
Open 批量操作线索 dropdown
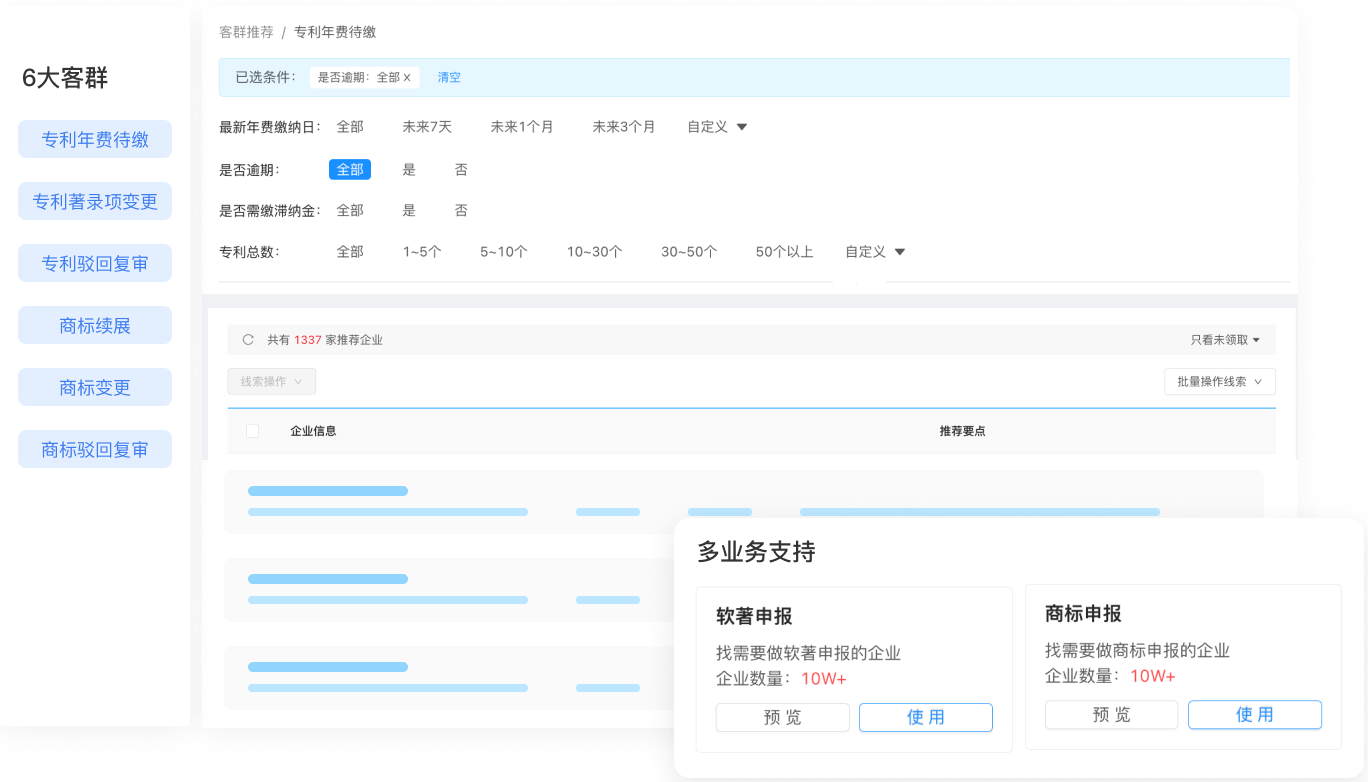[1220, 381]
